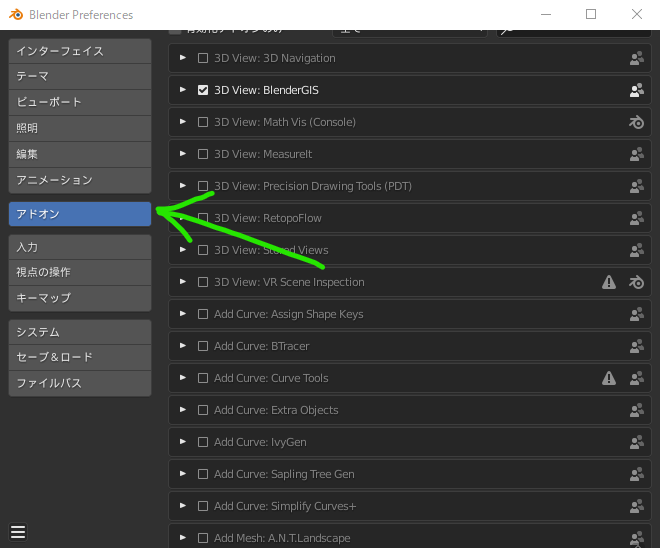Click community icon on MeasureIt row
The height and width of the screenshot is (548, 660).
[636, 154]
